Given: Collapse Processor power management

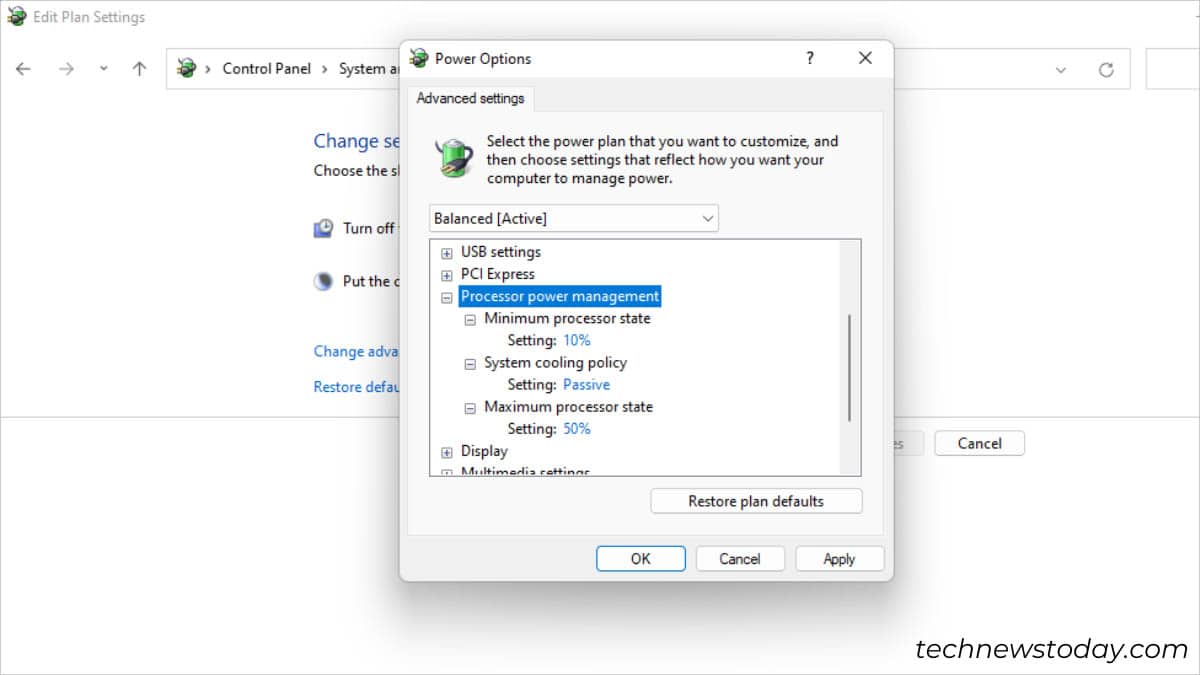Looking at the screenshot, I should point(446,296).
